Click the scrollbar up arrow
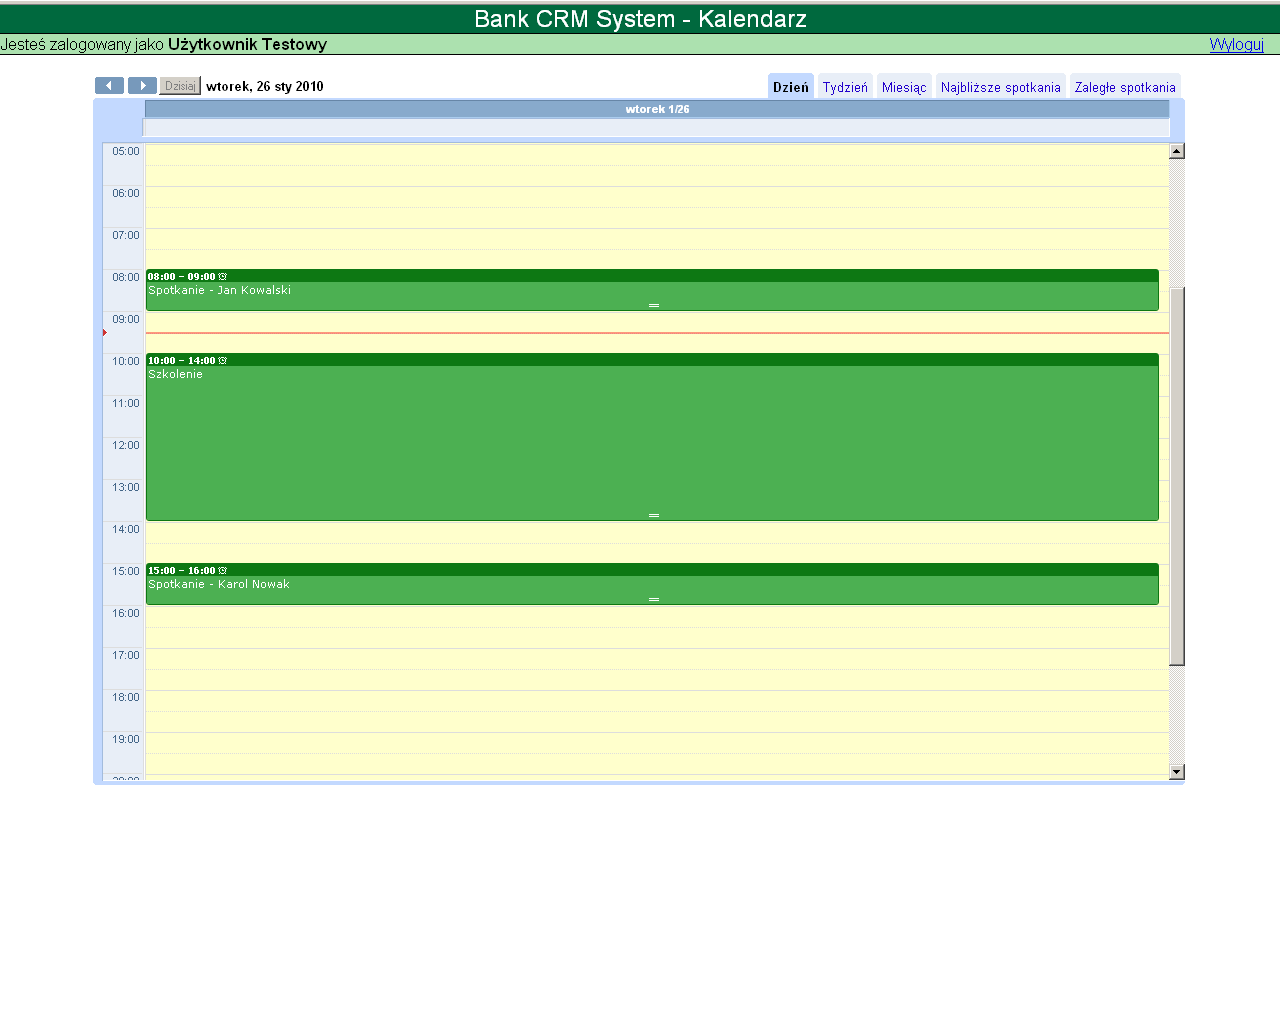The image size is (1280, 1024). tap(1177, 151)
